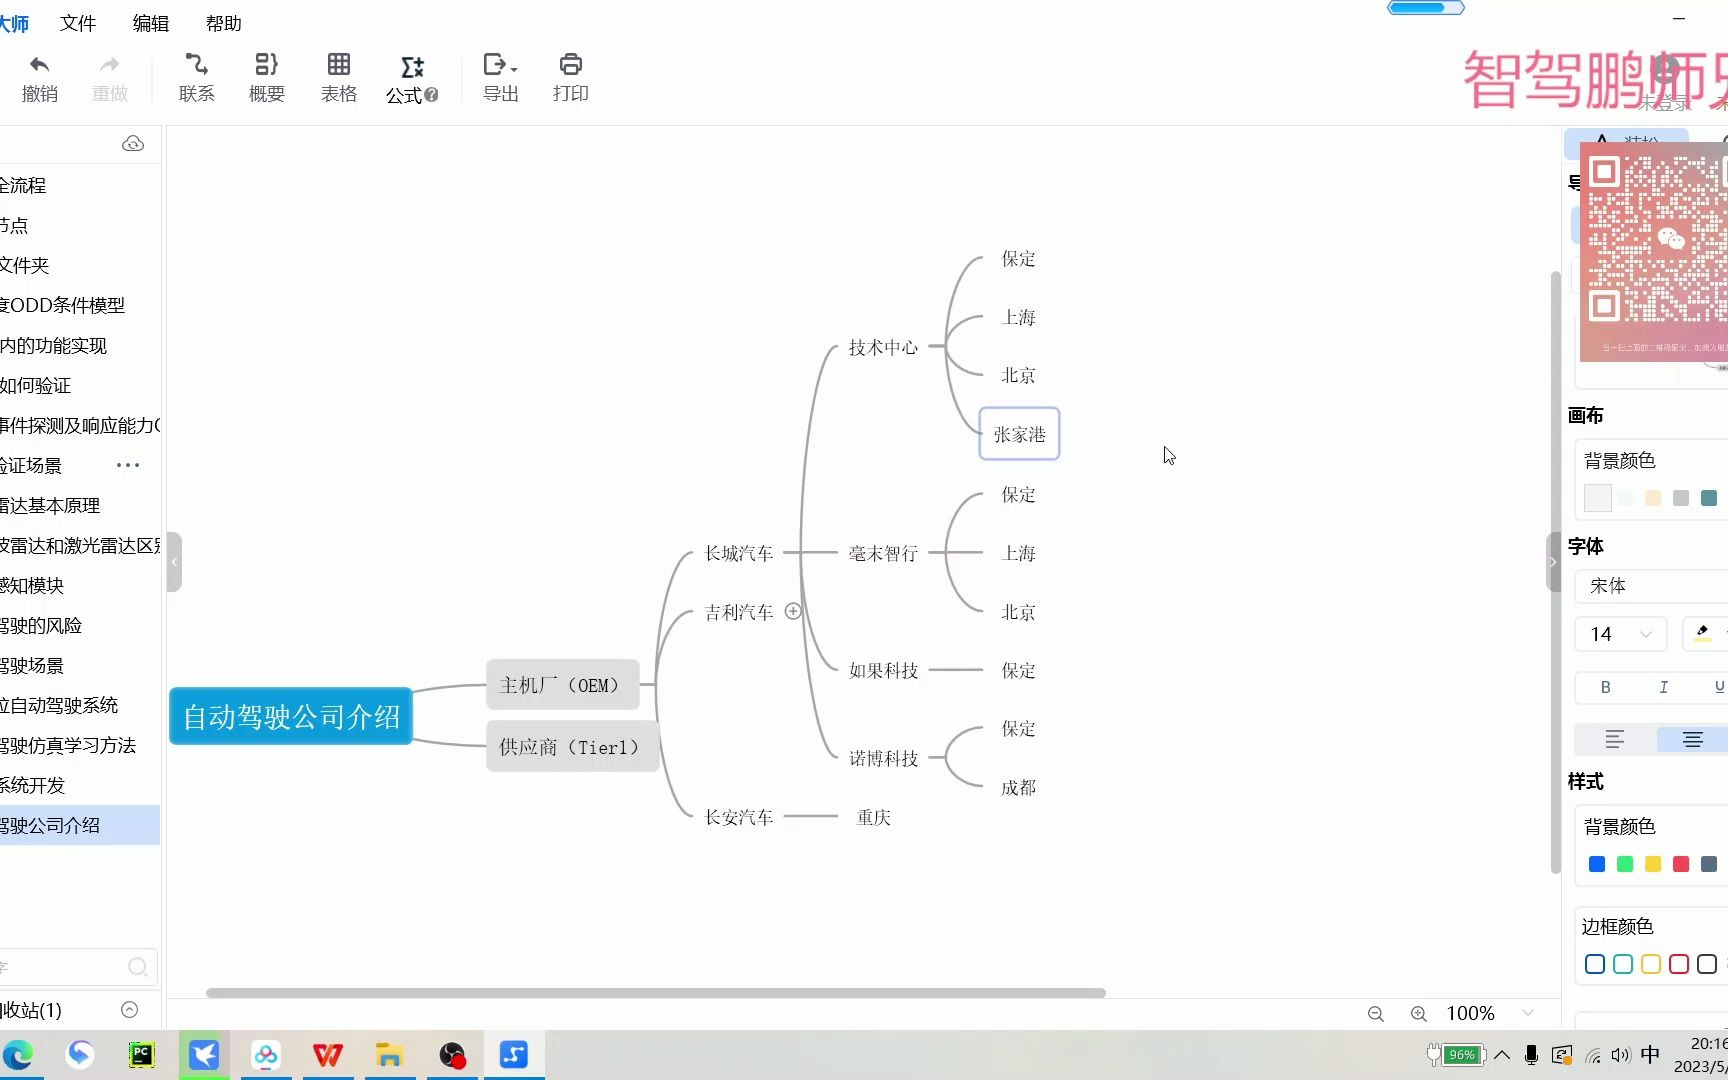
Task: Select the 重庆 node
Action: 874,817
